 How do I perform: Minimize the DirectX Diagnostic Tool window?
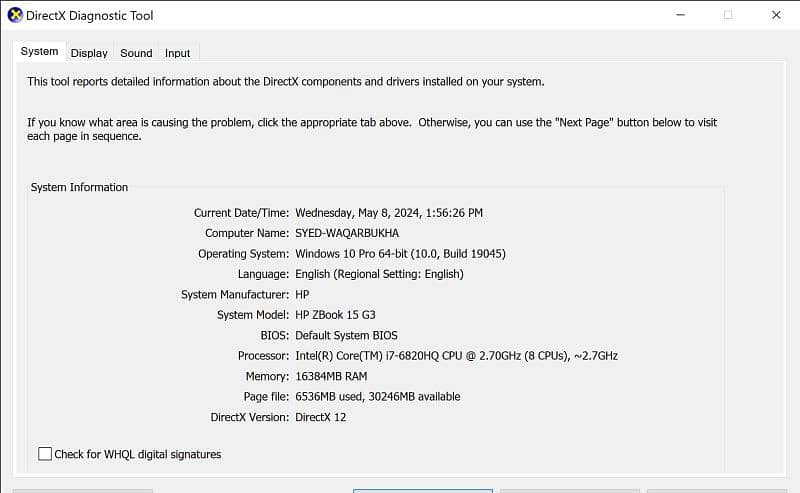pyautogui.click(x=680, y=15)
